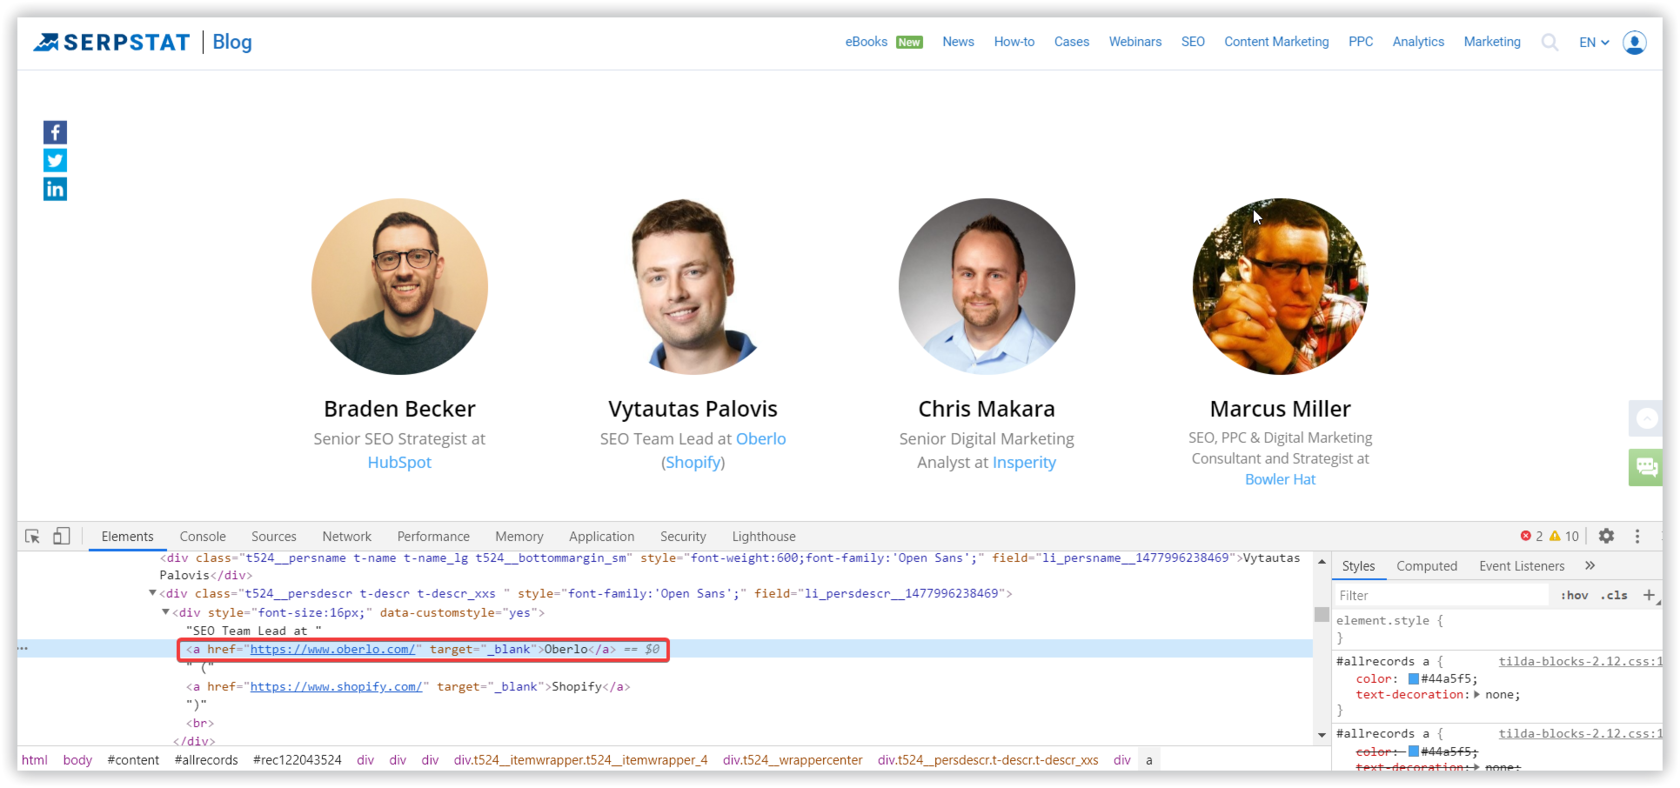Screen dimensions: 1680x788
Task: Follow the Insperity link
Action: click(1024, 462)
